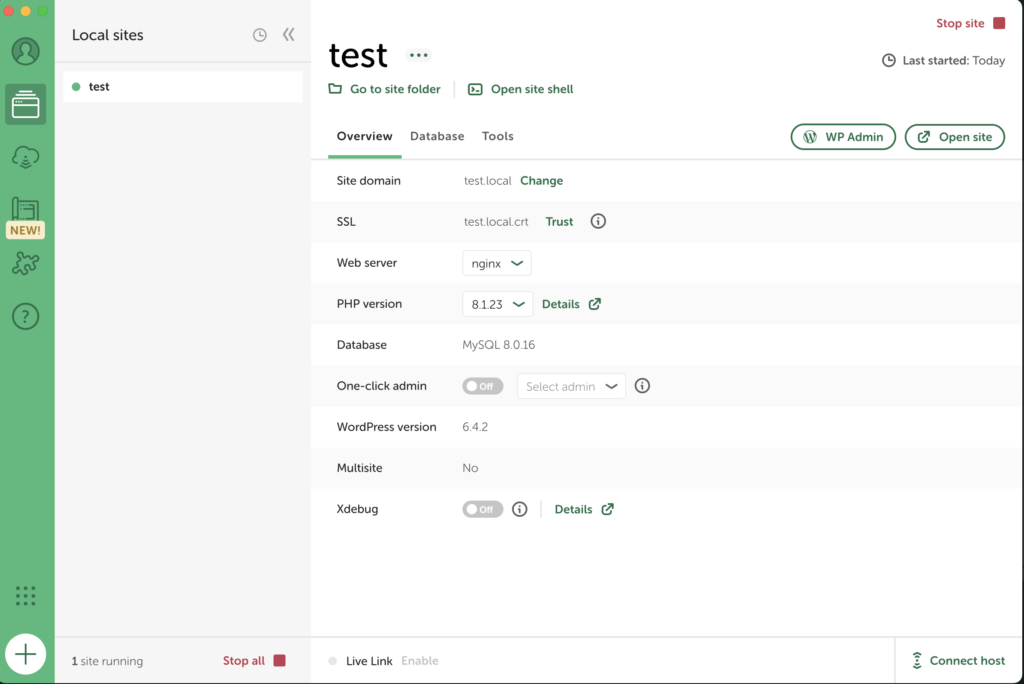Click Enable next to Live Link

coord(420,661)
